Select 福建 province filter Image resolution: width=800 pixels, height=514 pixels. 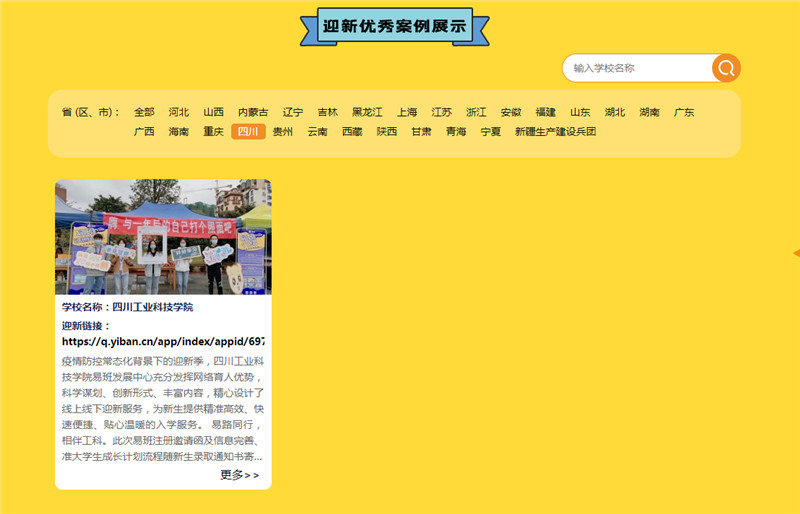click(x=545, y=112)
